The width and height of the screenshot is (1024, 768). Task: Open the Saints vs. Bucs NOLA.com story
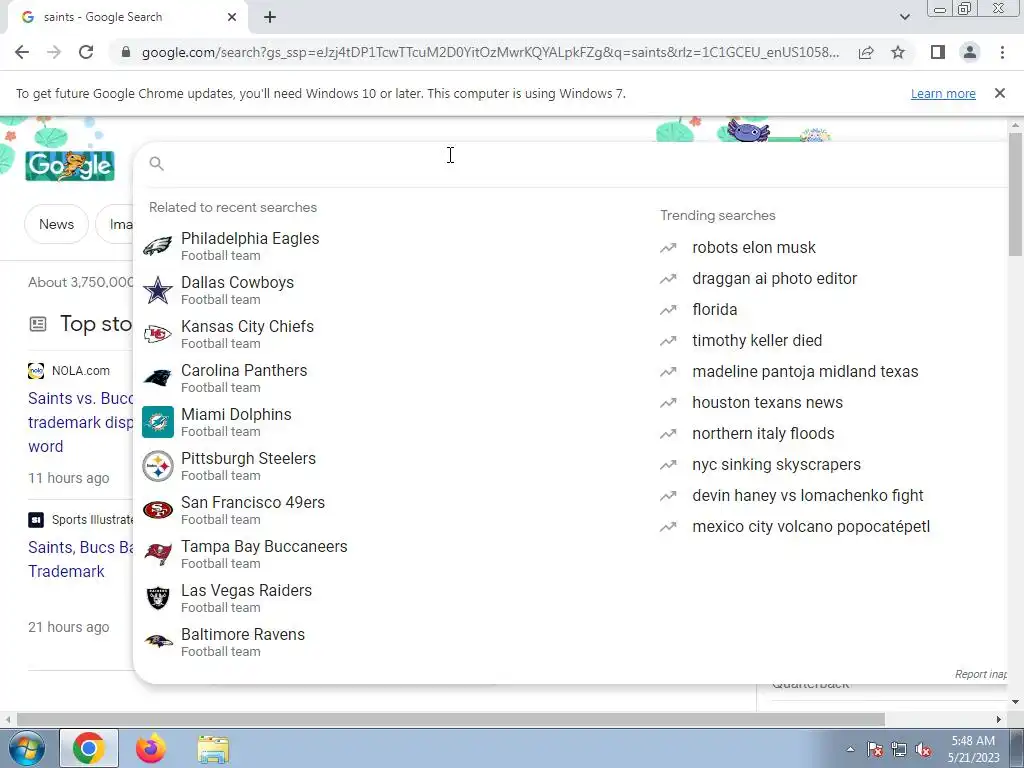coord(80,422)
